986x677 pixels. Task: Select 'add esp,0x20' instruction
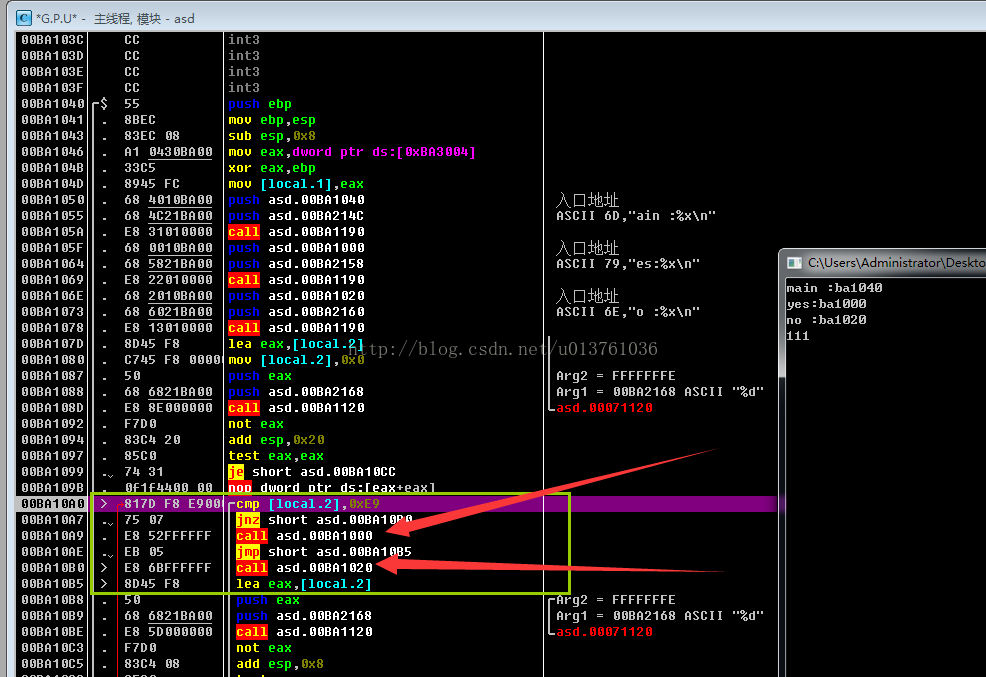pyautogui.click(x=276, y=440)
